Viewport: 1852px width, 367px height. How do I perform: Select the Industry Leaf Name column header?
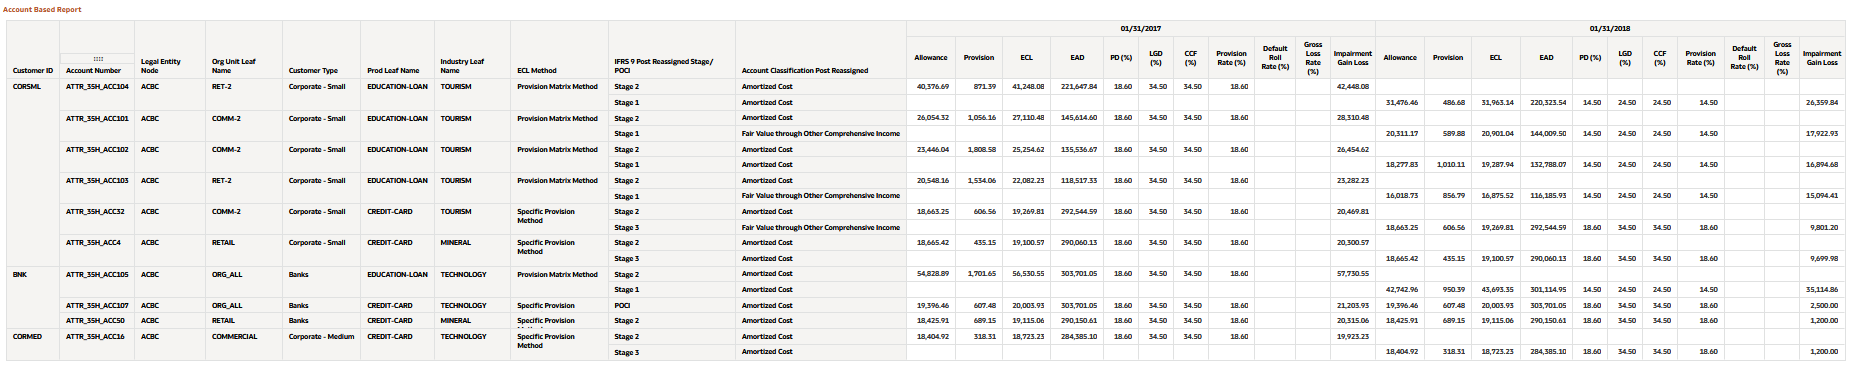[x=462, y=66]
